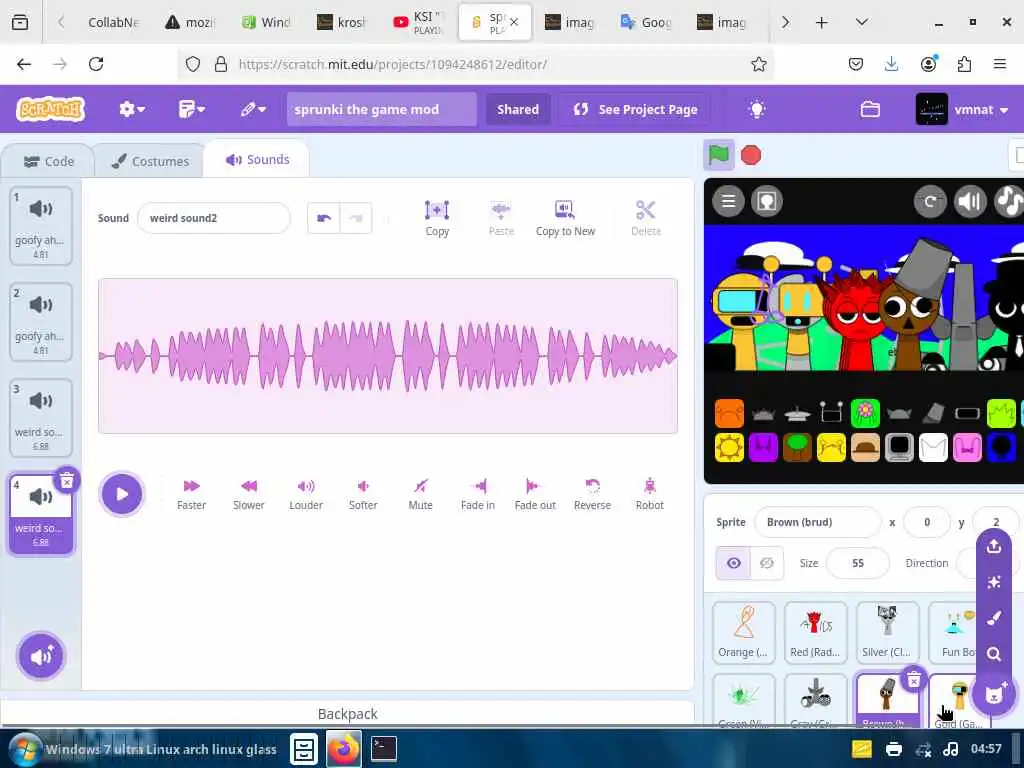
Task: Click Copy to New tool
Action: (x=566, y=219)
